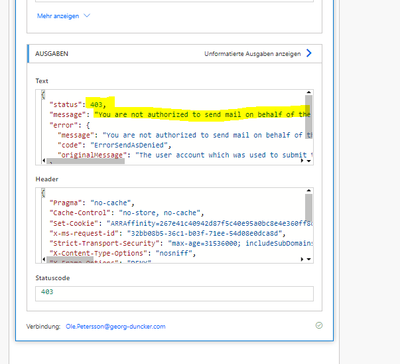Click the green connection status check icon

pos(319,325)
